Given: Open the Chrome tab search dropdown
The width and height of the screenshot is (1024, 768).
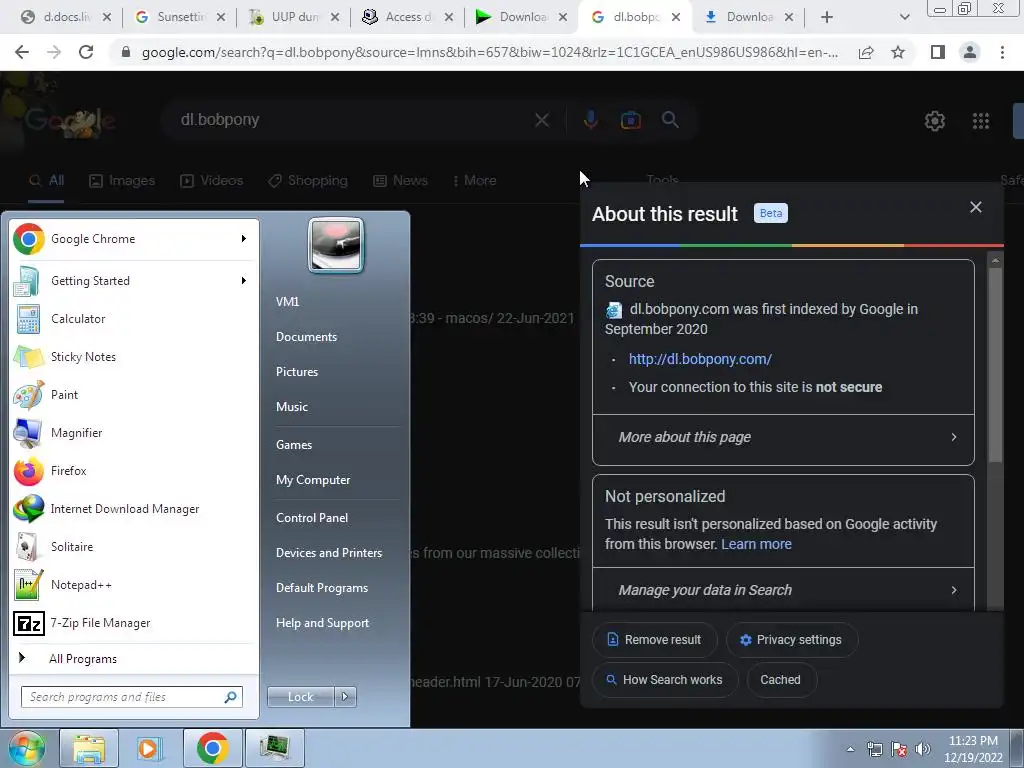Looking at the screenshot, I should click(904, 17).
